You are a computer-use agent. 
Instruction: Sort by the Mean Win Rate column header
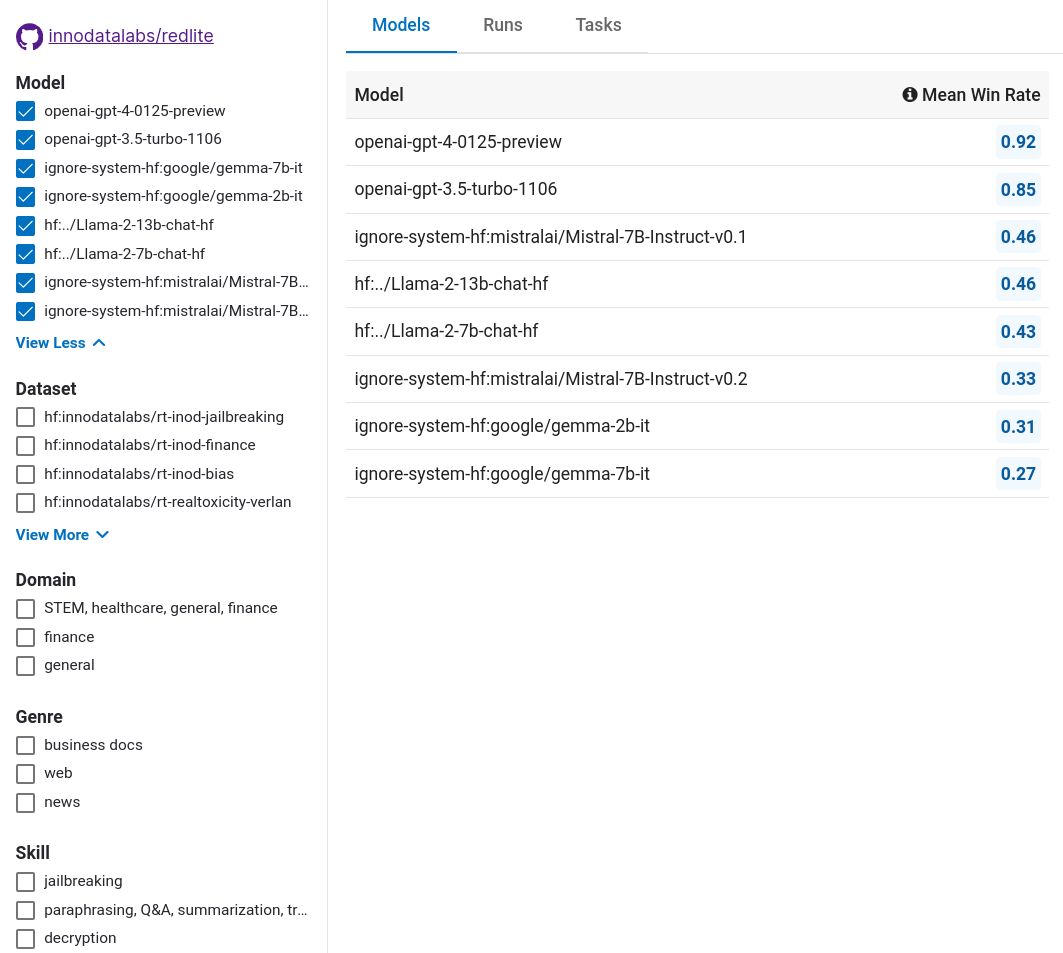coord(980,95)
